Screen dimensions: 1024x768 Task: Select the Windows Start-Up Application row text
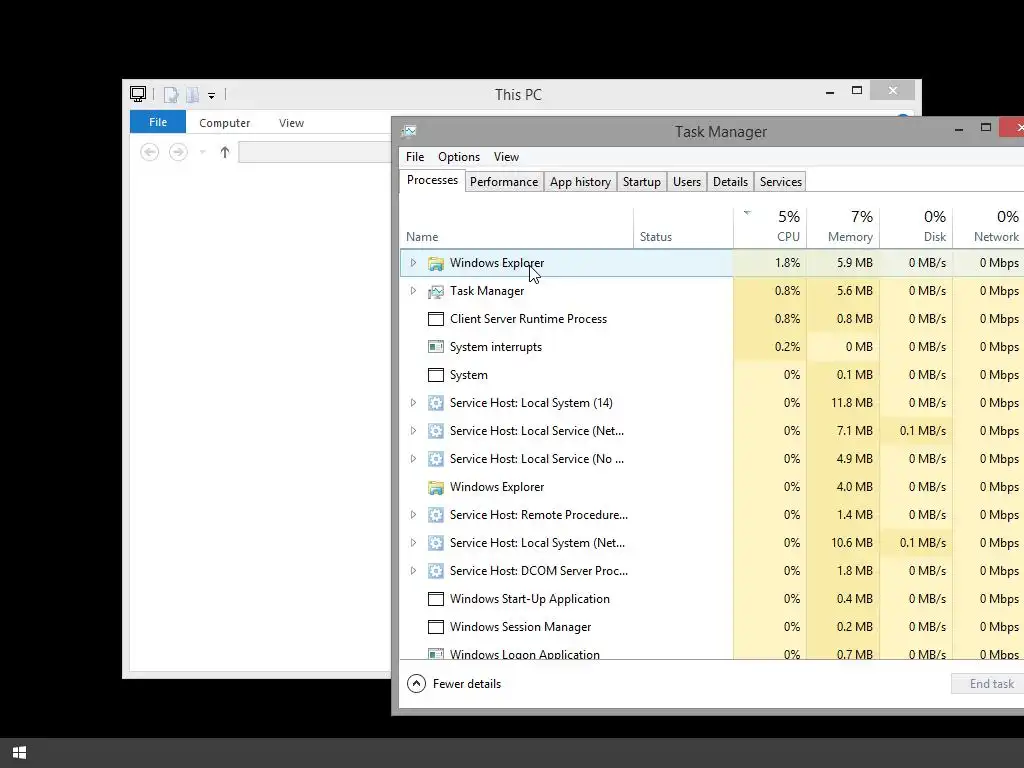pyautogui.click(x=530, y=599)
